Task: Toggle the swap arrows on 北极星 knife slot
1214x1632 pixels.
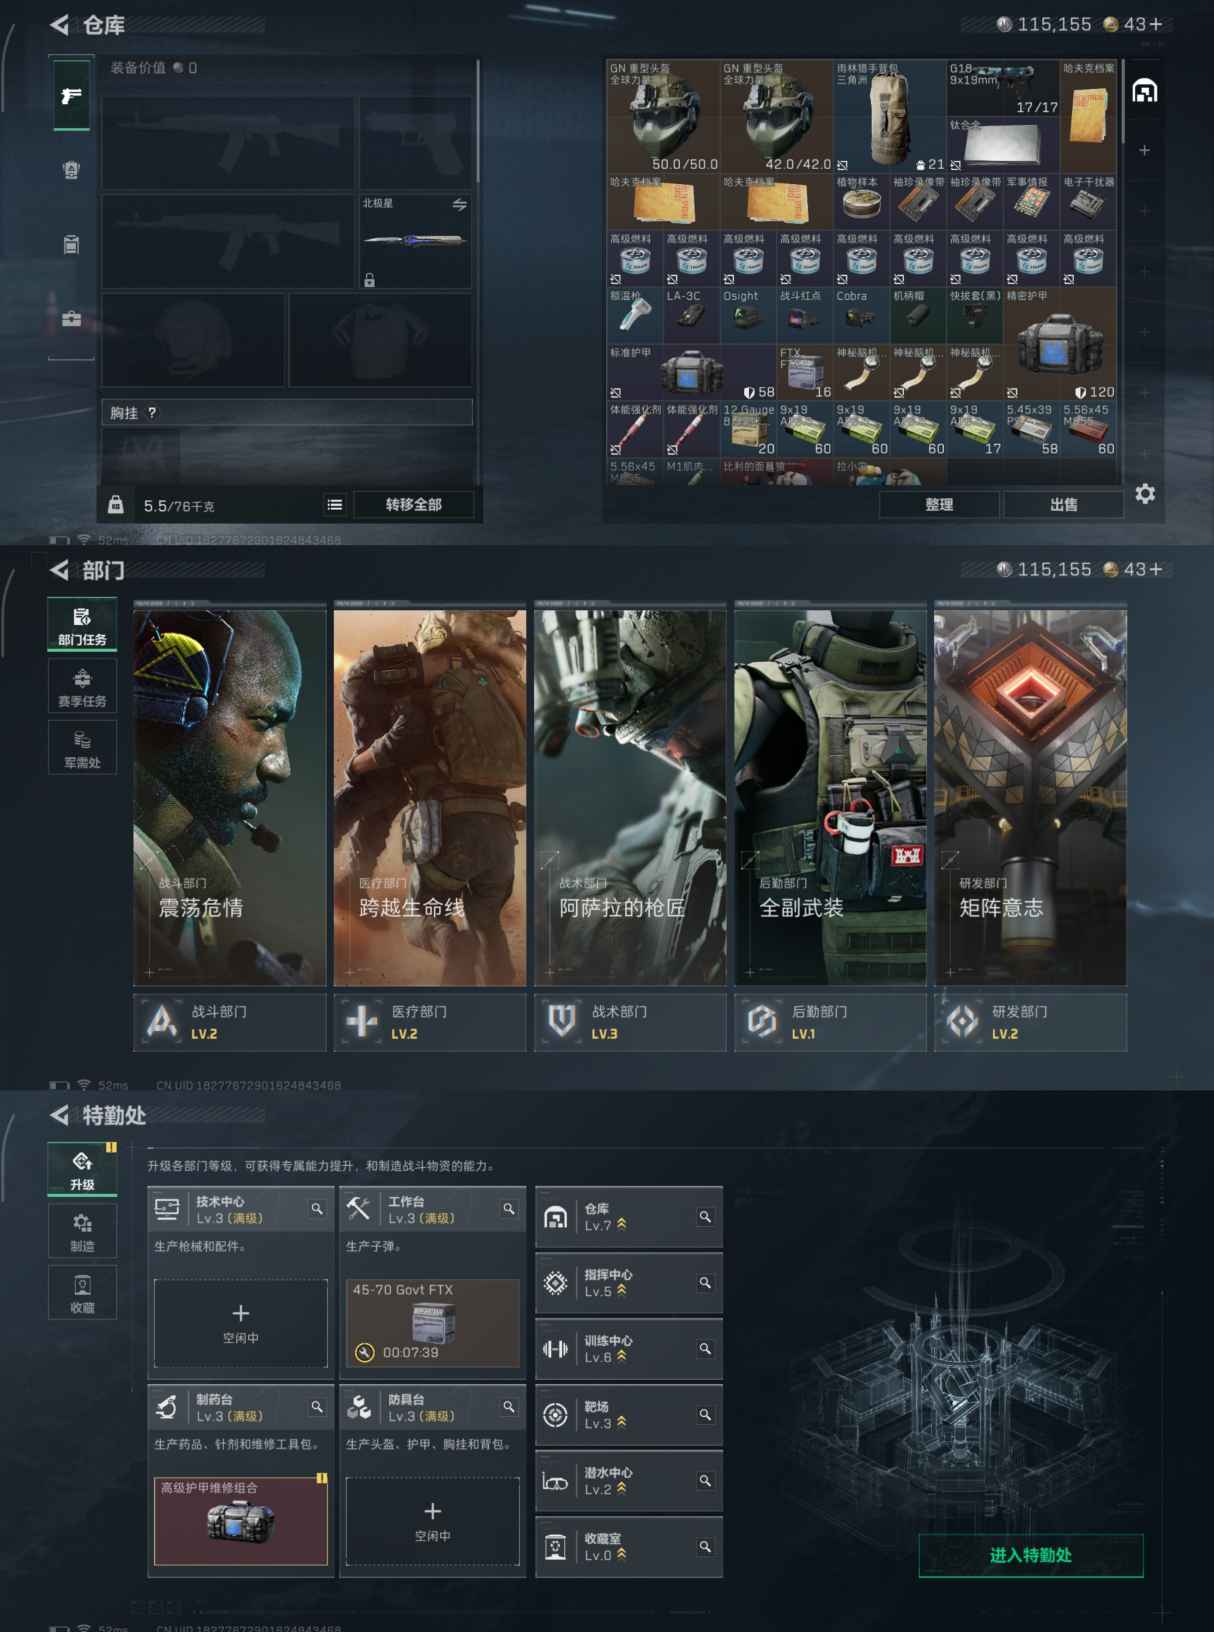Action: (x=459, y=204)
